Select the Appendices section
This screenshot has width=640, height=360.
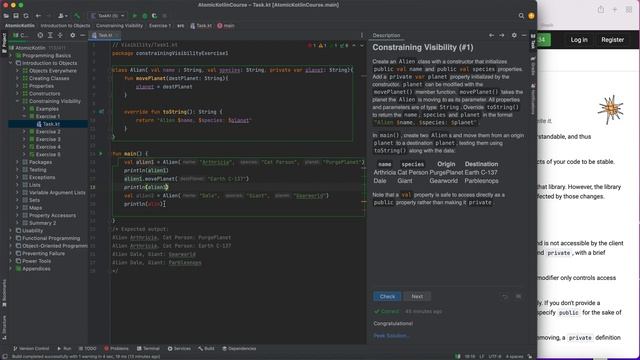(36, 269)
